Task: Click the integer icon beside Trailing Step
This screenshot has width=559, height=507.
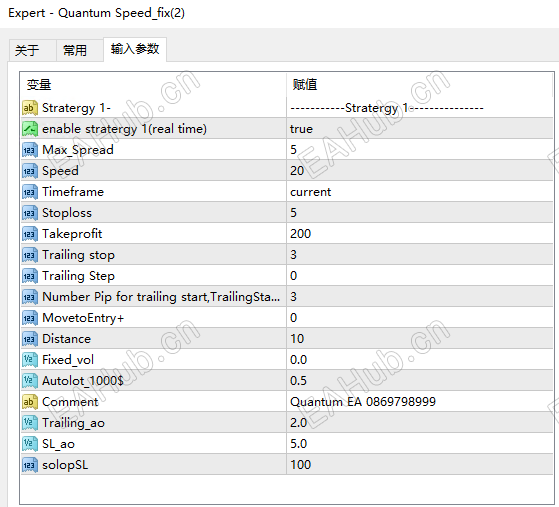Action: click(x=30, y=276)
